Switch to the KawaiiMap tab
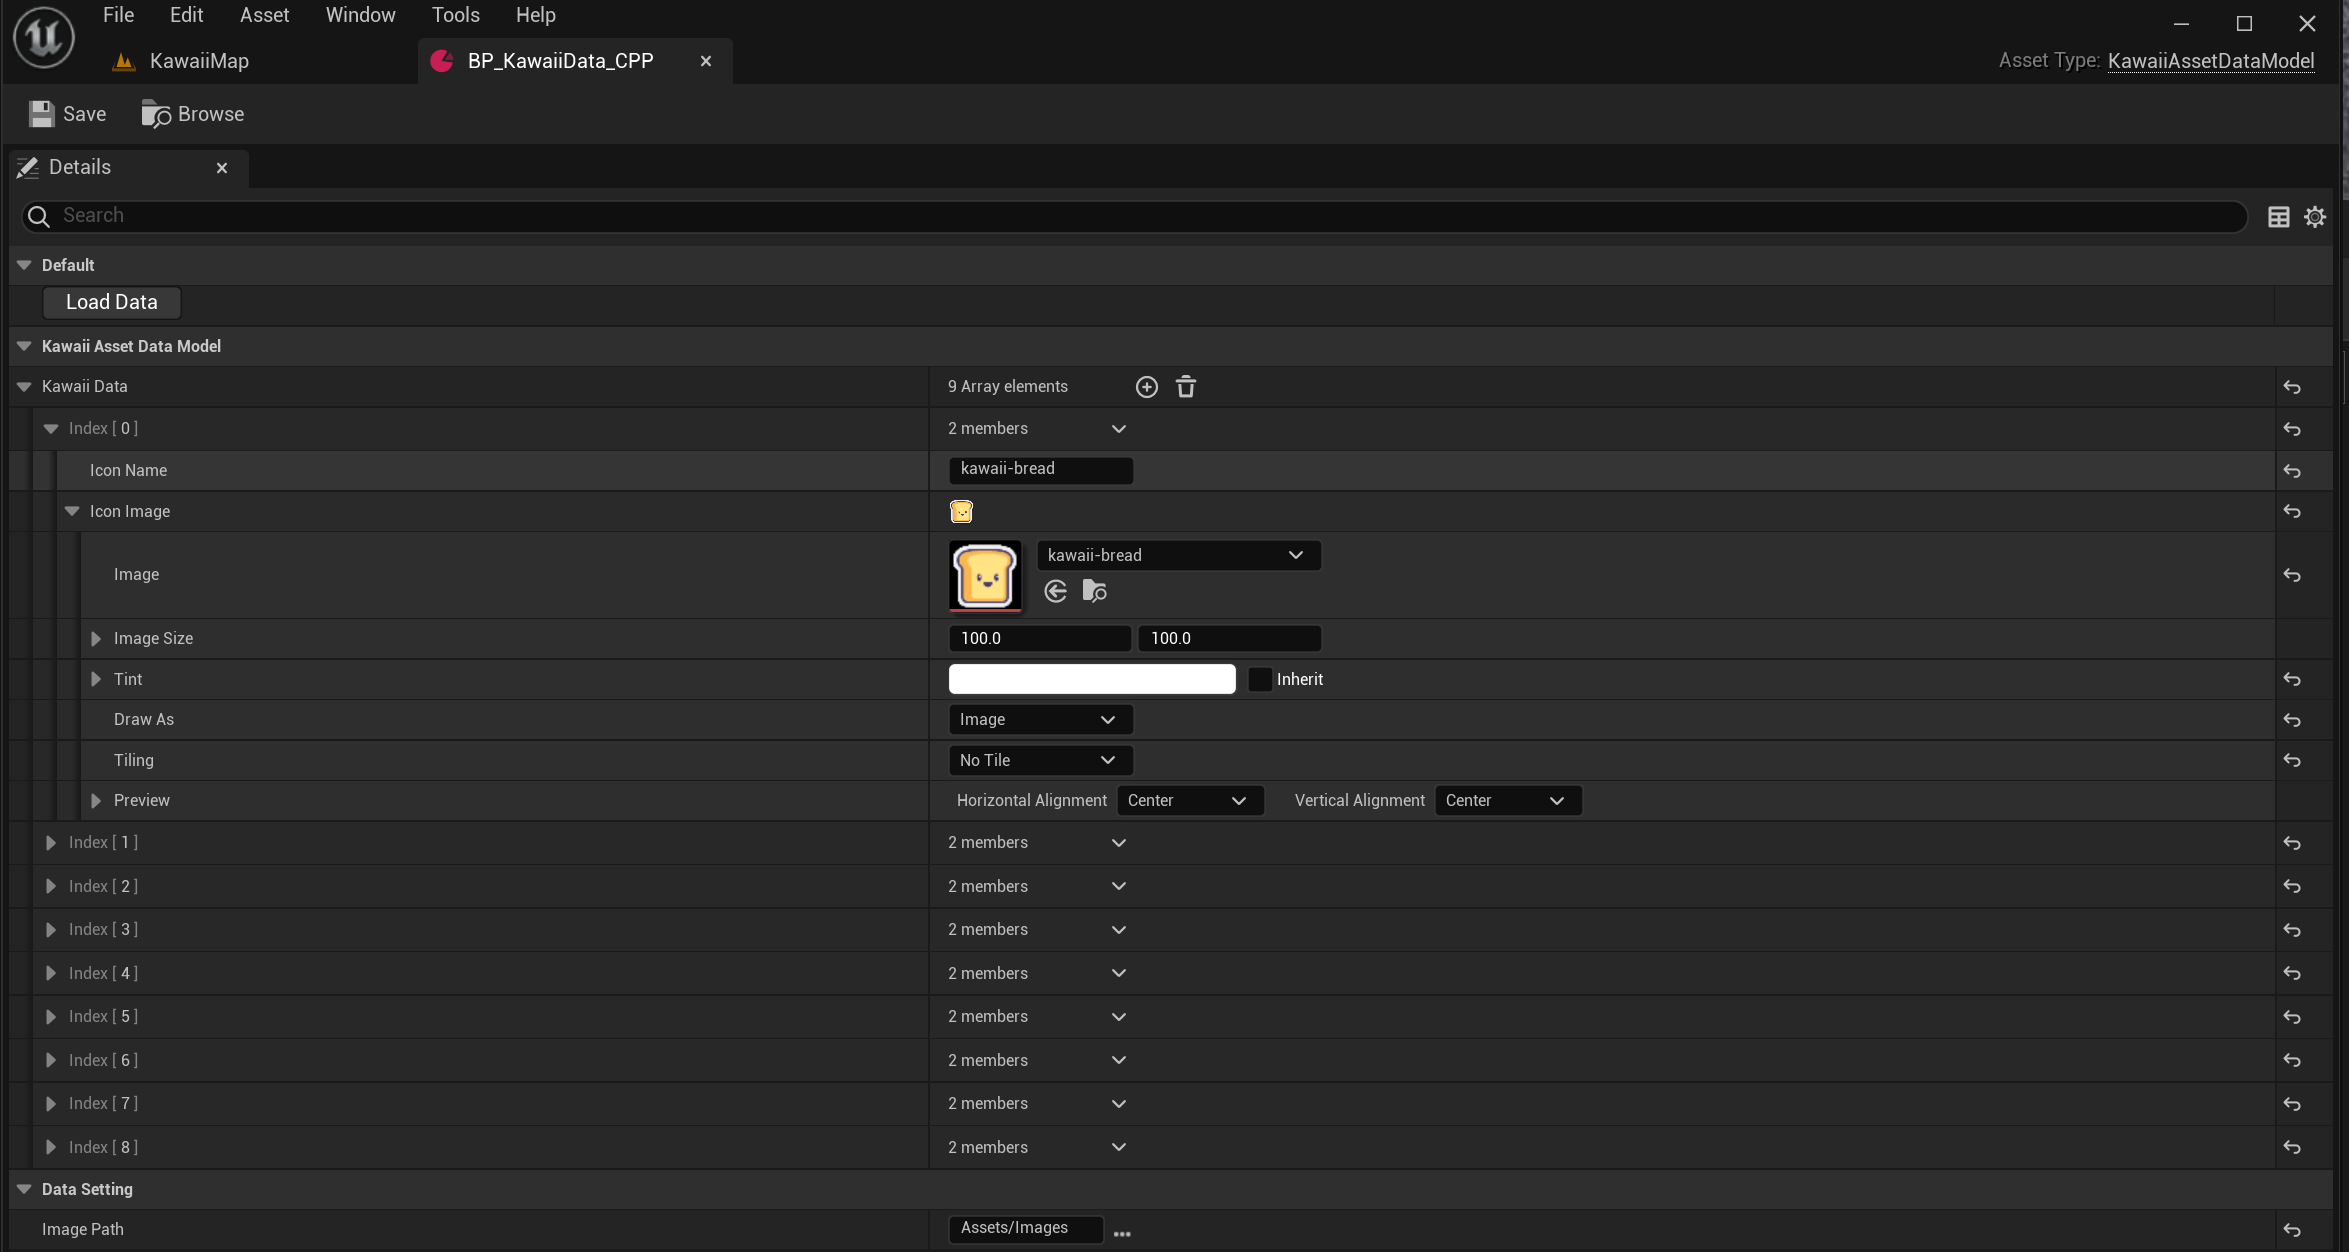 tap(198, 61)
